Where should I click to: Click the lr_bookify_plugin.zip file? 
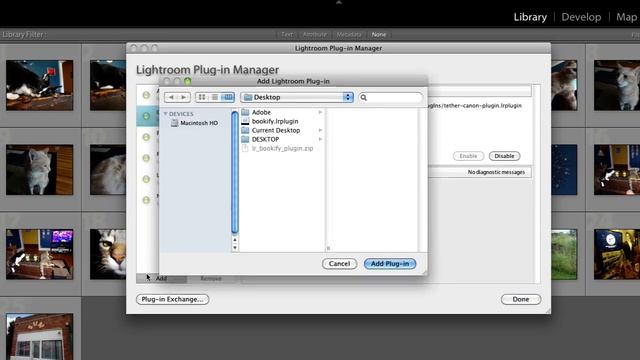282,148
